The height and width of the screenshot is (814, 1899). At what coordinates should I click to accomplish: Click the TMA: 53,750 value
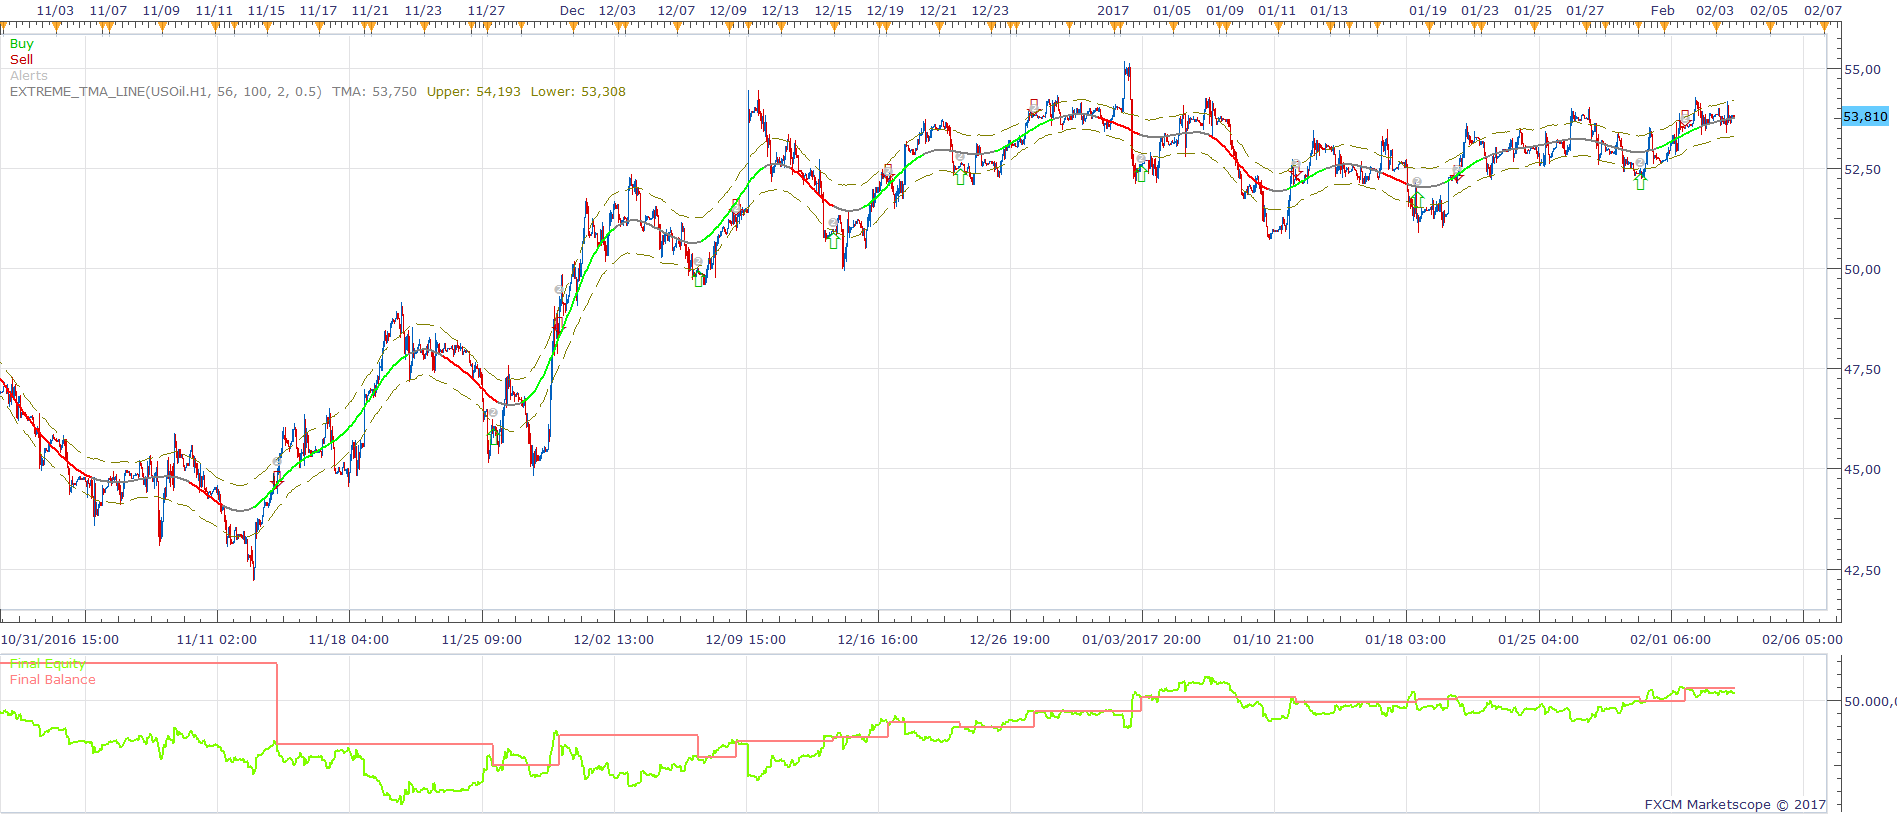[375, 92]
